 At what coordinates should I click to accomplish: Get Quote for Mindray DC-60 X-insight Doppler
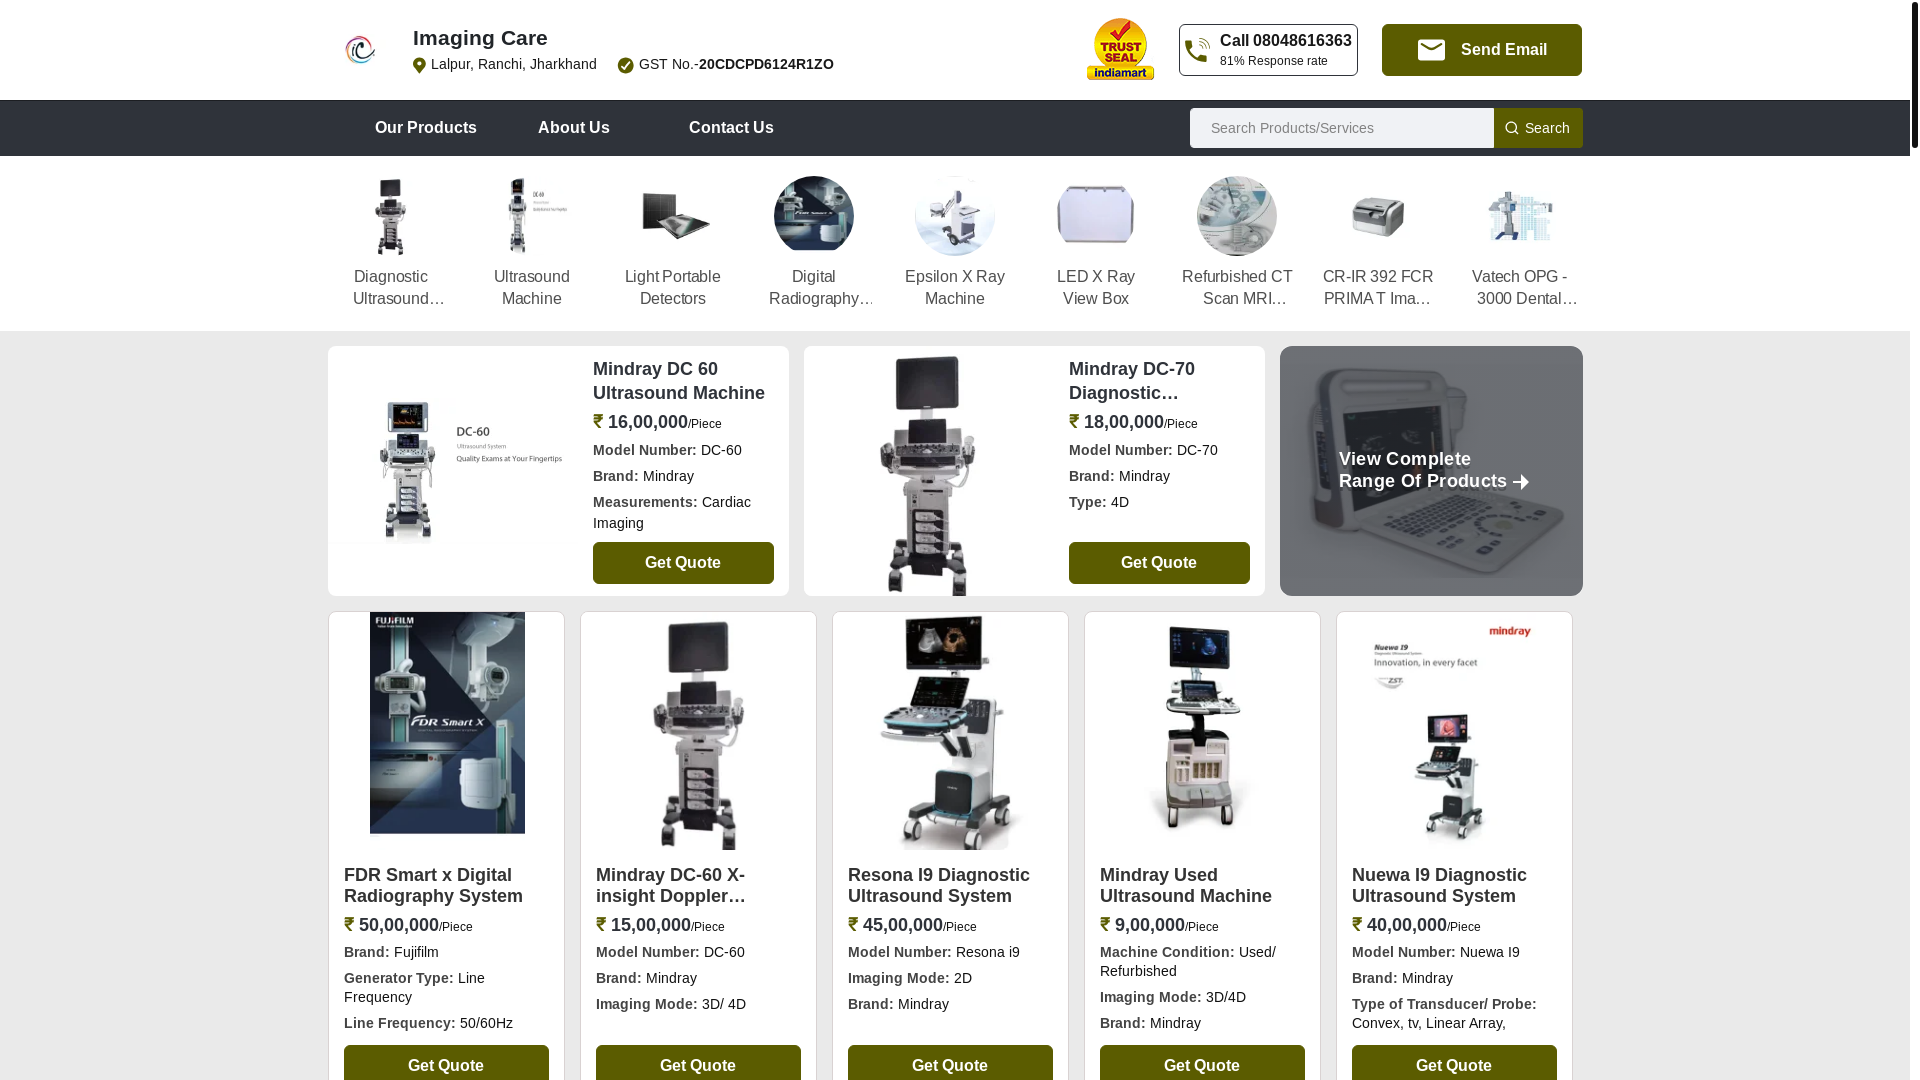(x=698, y=1063)
